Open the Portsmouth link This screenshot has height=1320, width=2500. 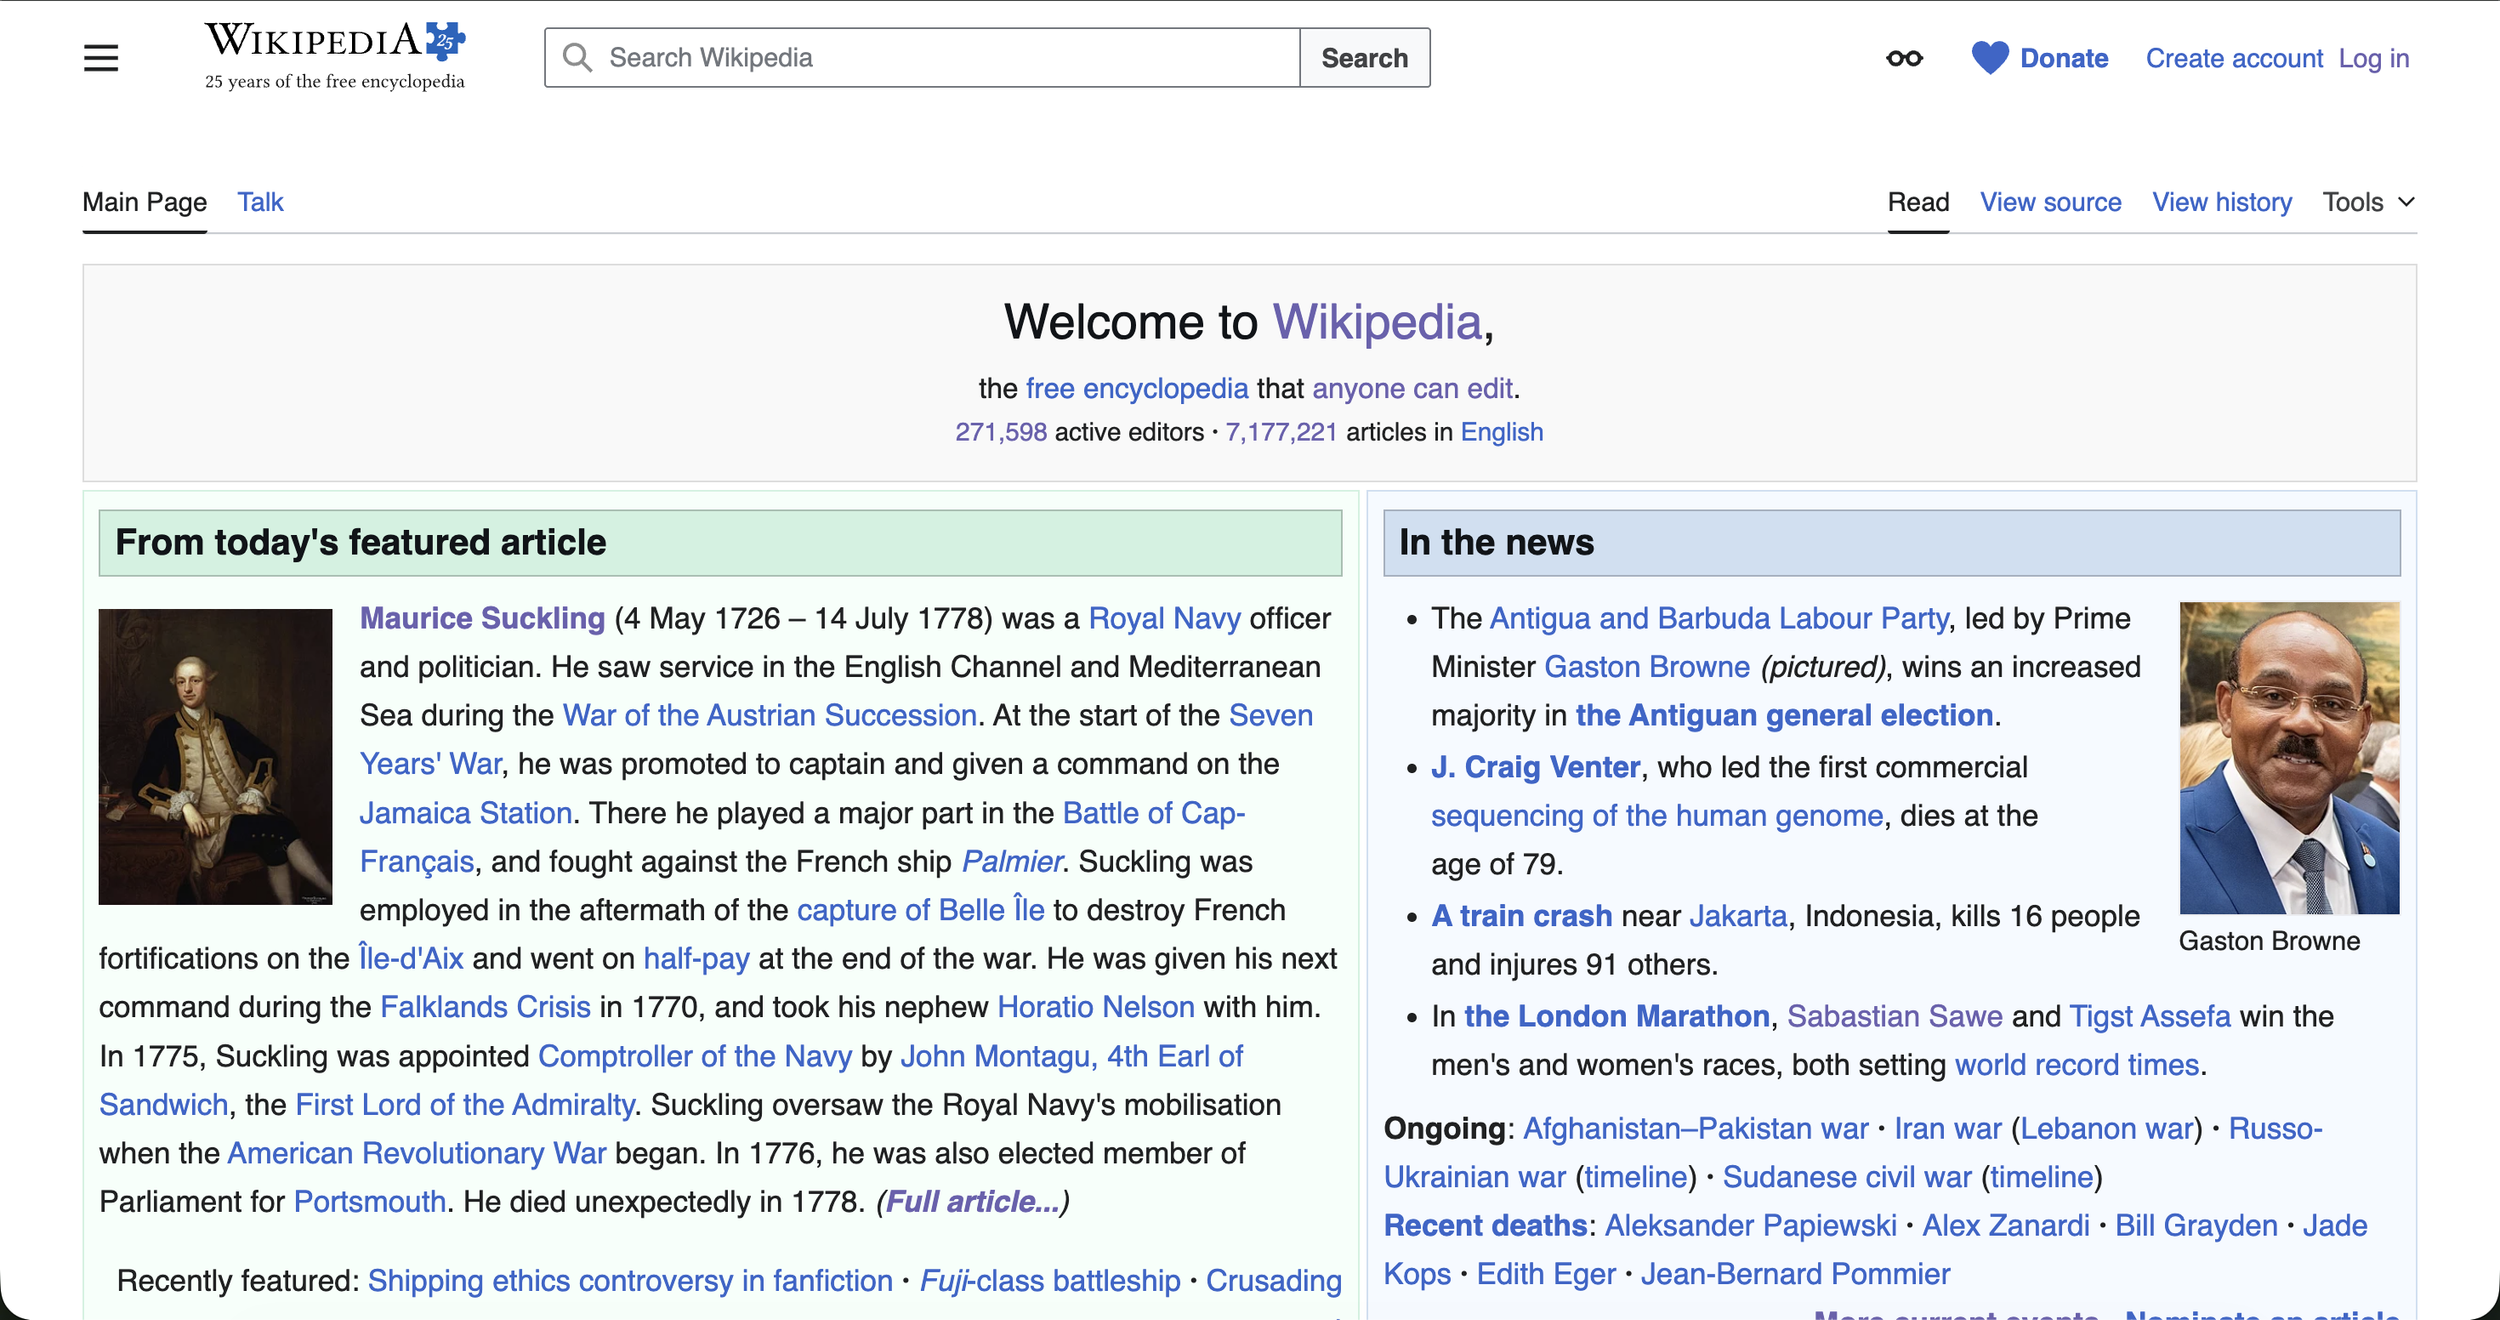(370, 1201)
